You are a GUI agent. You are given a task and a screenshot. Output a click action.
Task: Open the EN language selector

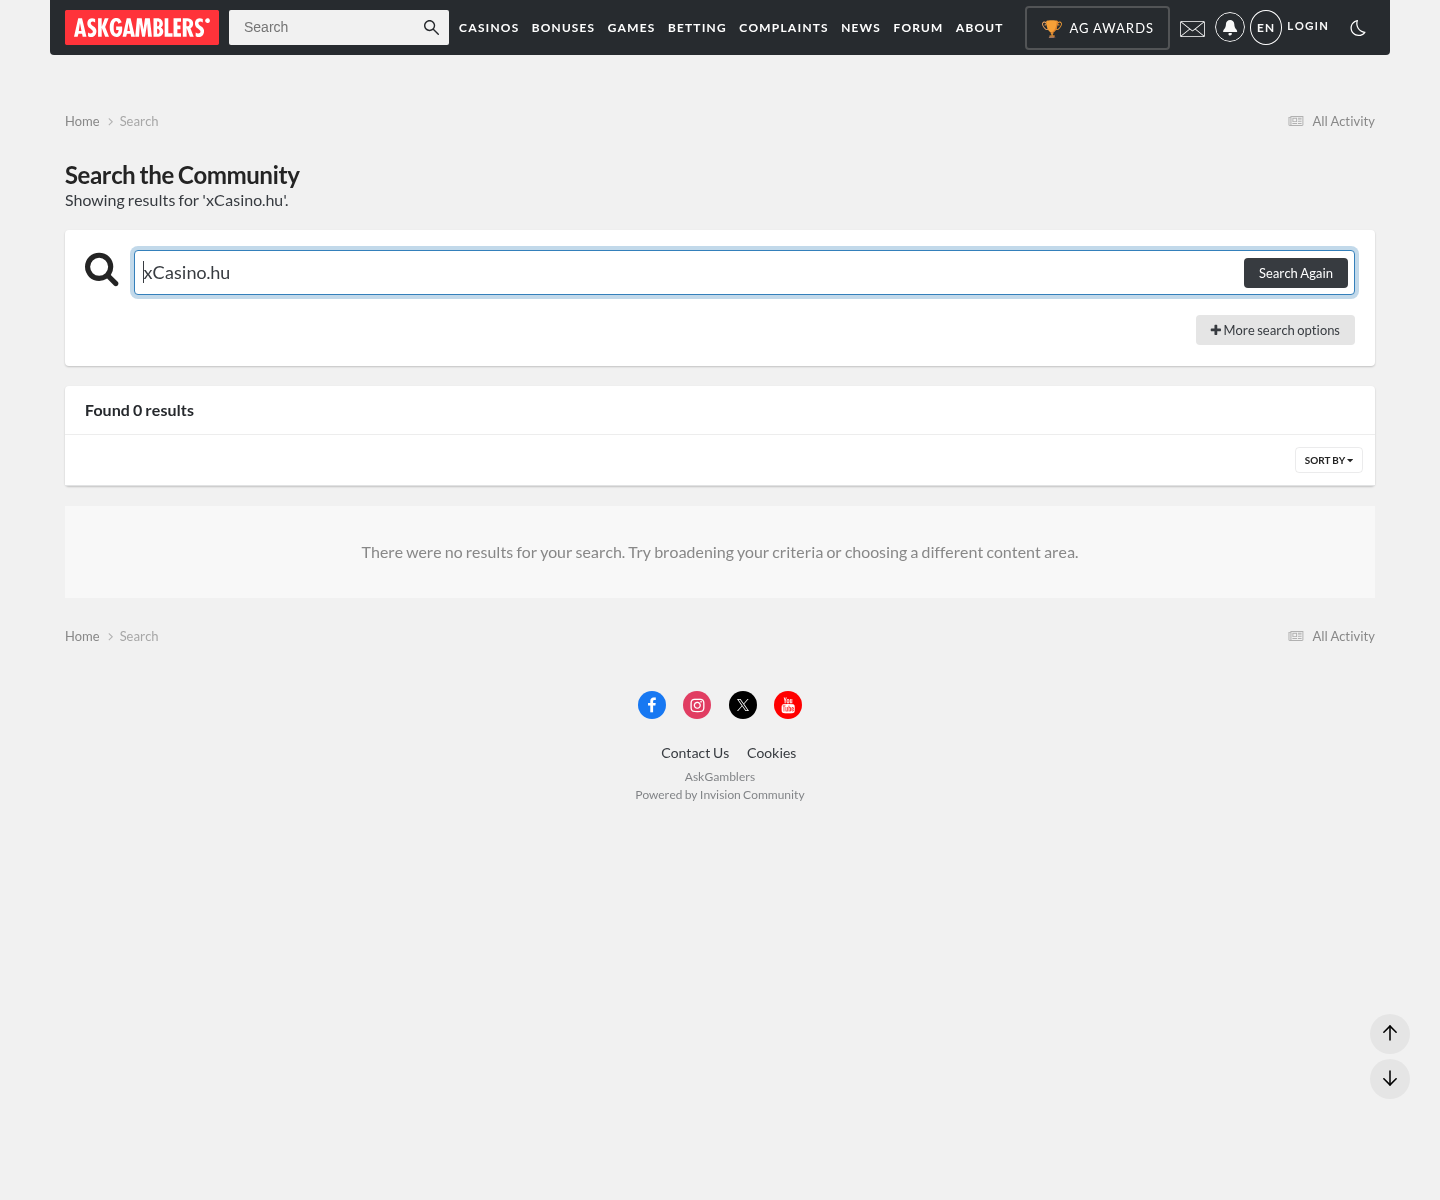coord(1266,27)
